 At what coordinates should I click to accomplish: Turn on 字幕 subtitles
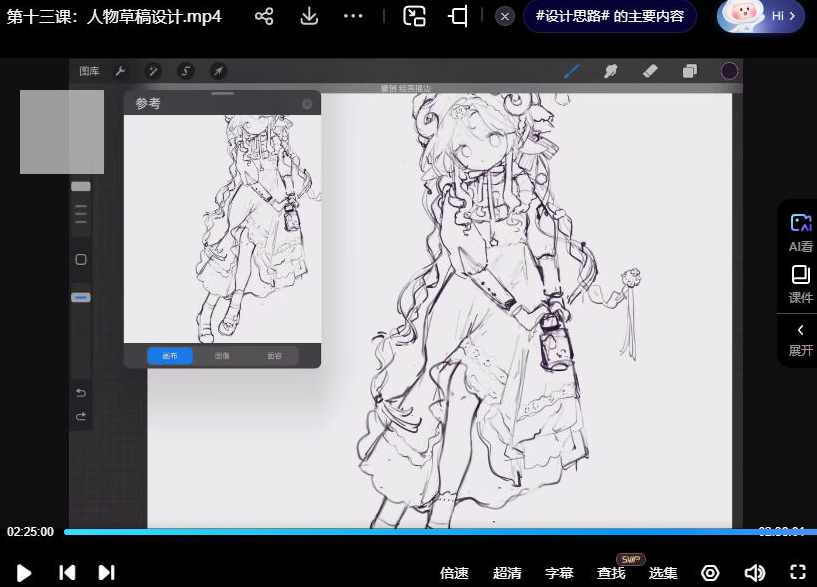coord(559,572)
